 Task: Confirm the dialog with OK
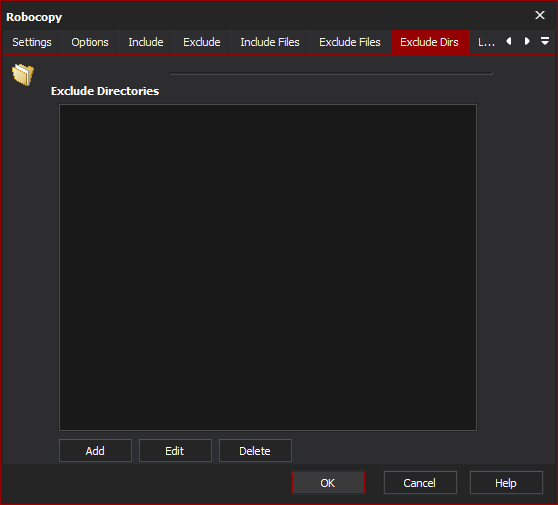click(x=328, y=483)
